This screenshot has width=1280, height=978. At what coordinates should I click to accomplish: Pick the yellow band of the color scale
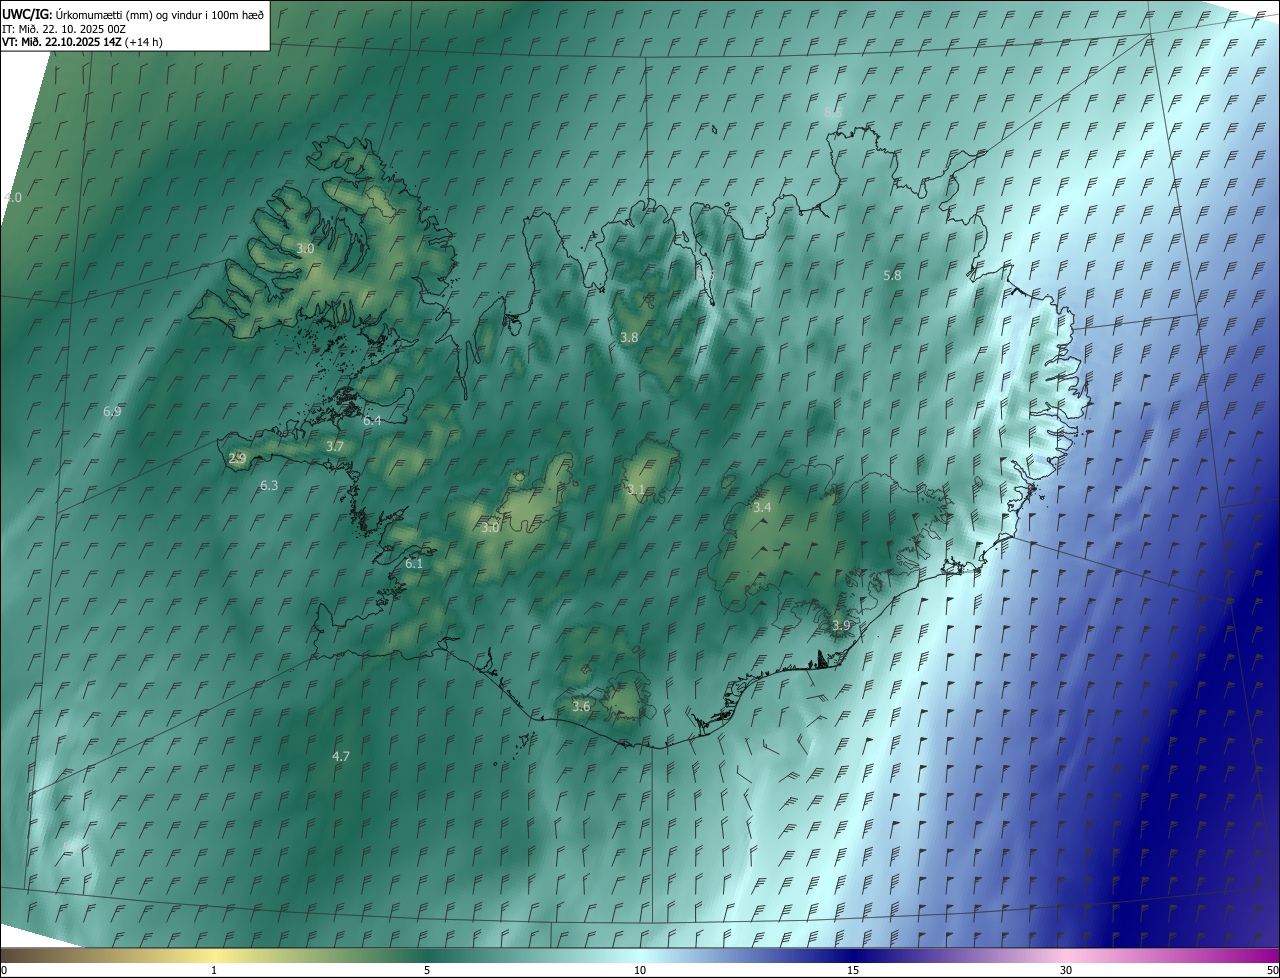(214, 955)
